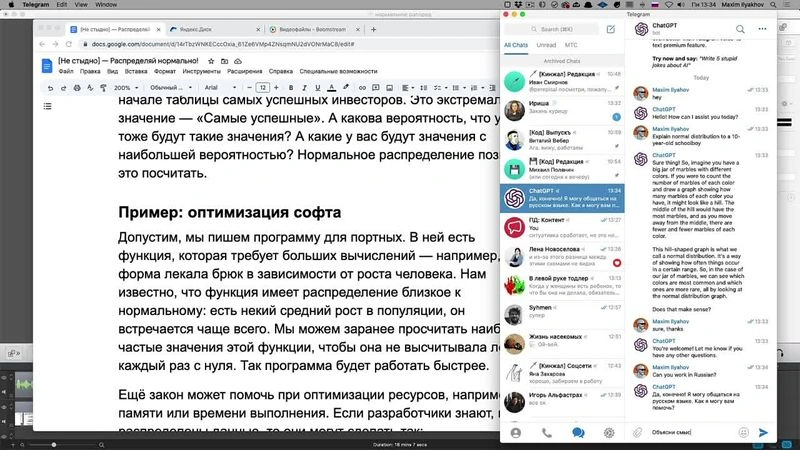Open the Лена Новоселова chat

562,257
